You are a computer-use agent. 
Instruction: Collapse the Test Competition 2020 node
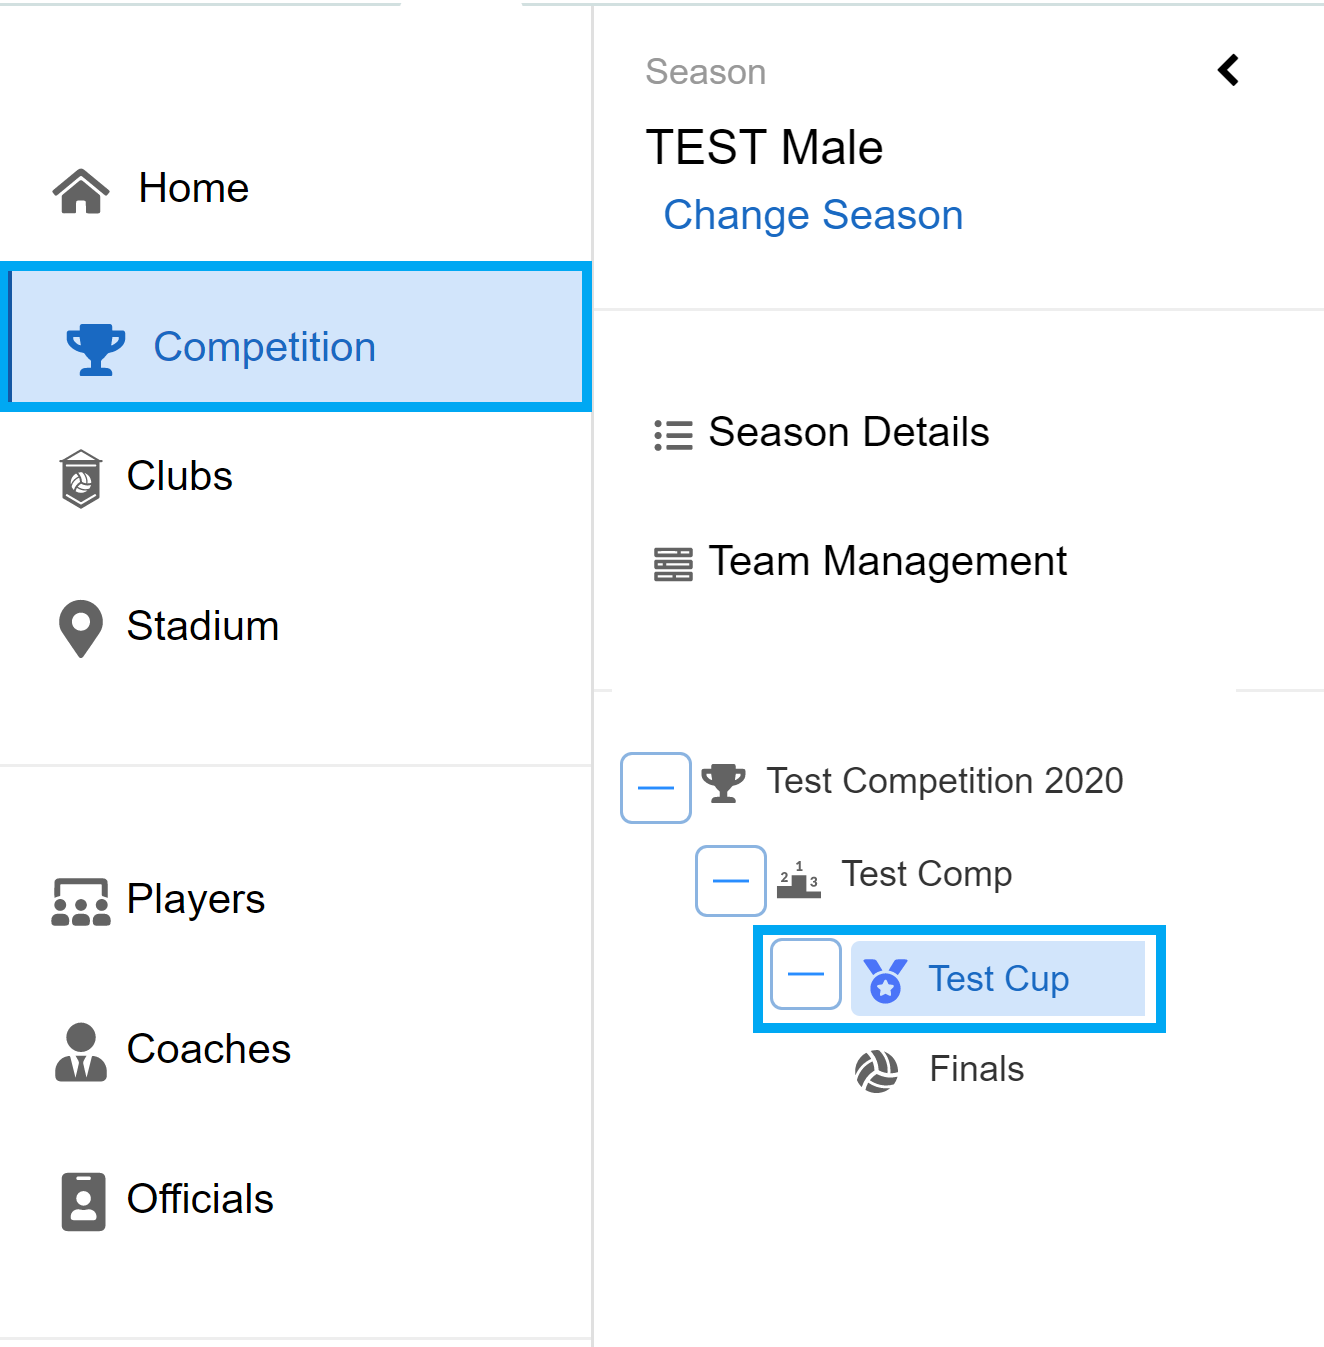click(x=656, y=788)
